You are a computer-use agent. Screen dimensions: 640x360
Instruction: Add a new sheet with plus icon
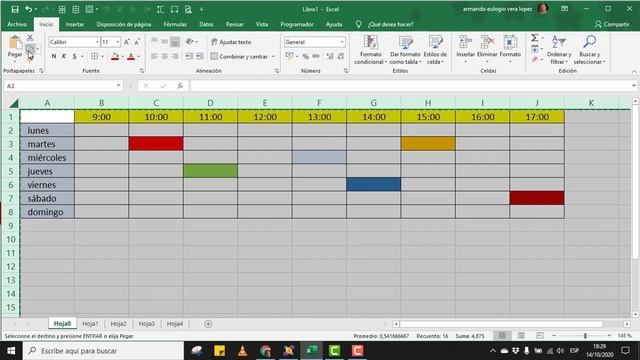click(208, 324)
